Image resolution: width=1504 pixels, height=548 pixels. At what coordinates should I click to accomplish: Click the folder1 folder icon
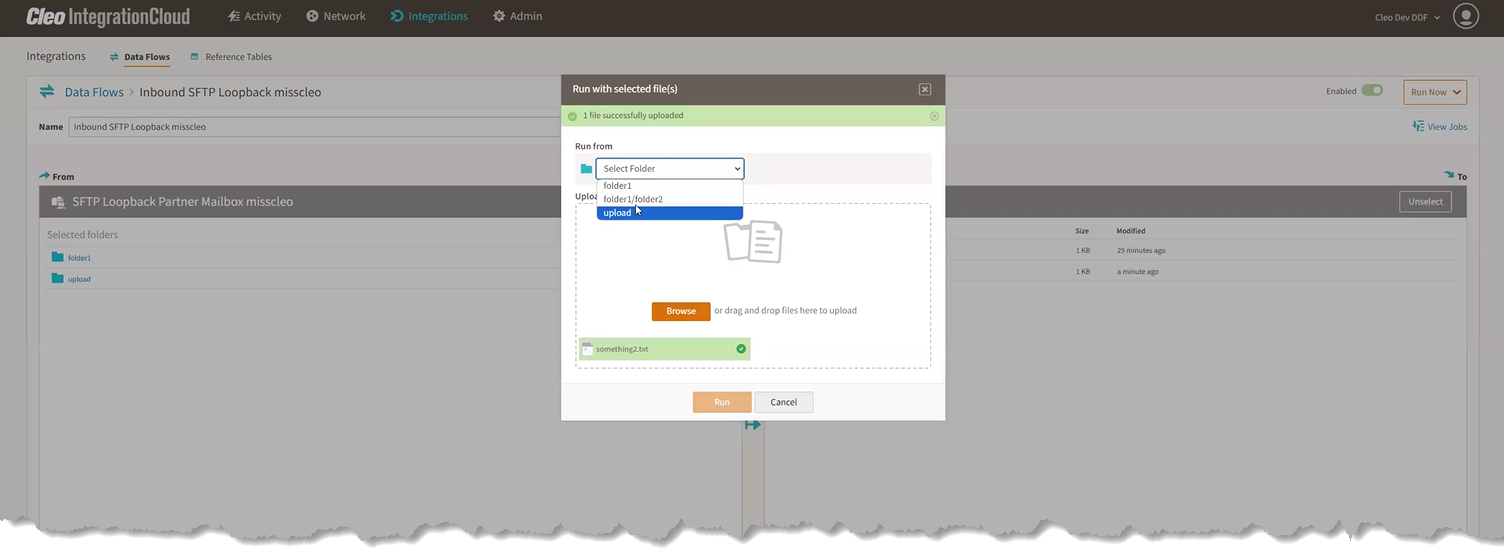[x=58, y=257]
